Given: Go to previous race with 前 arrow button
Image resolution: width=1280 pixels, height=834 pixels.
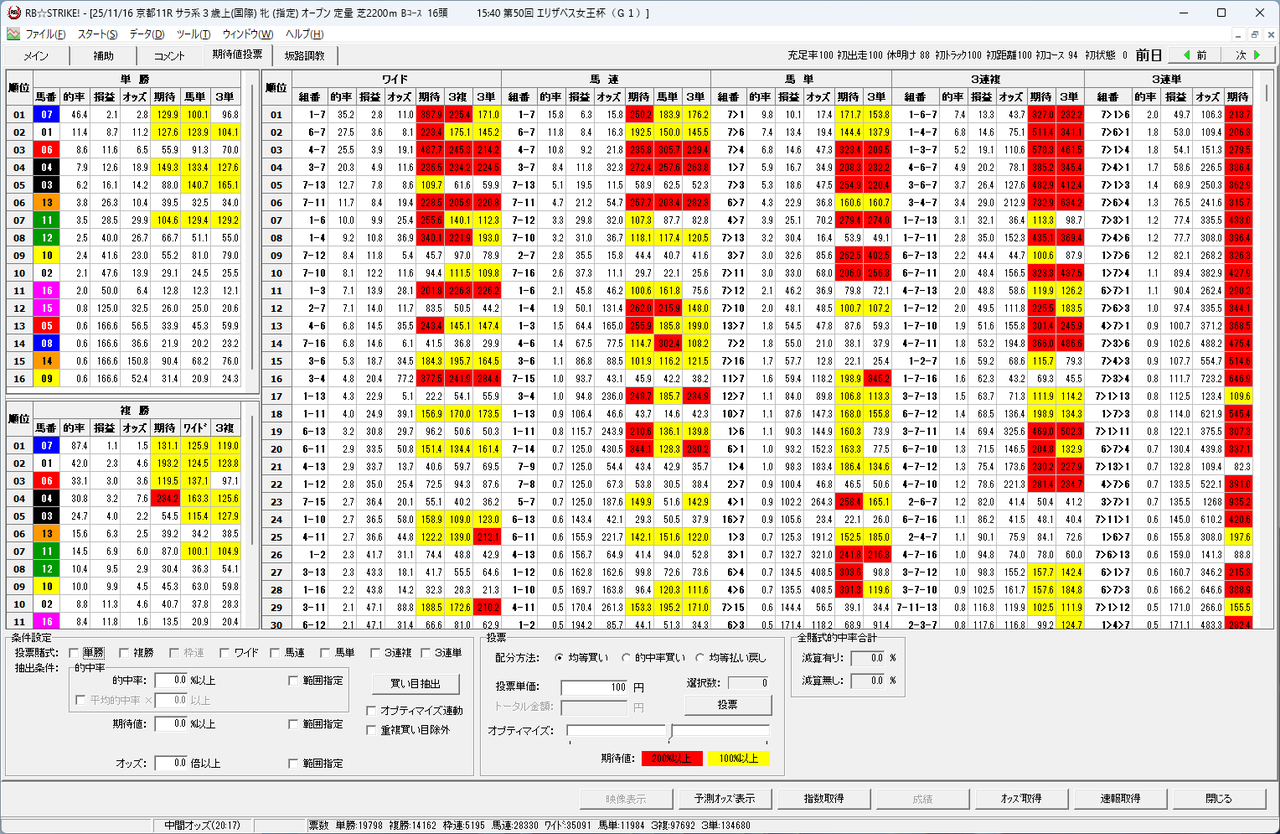Looking at the screenshot, I should click(x=1194, y=55).
